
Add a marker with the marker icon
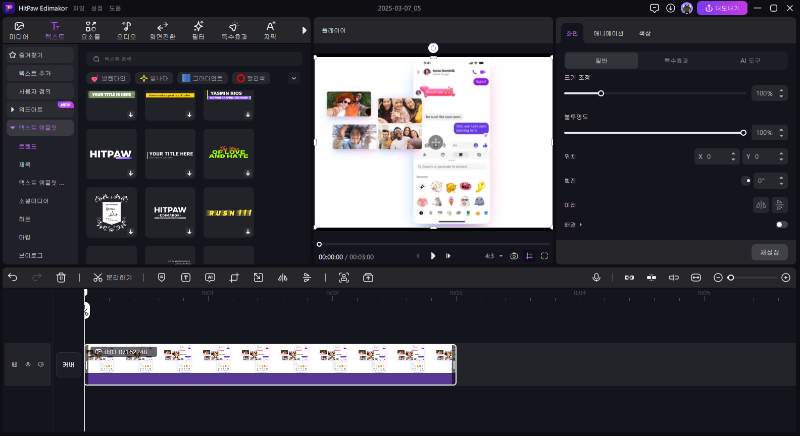[x=161, y=277]
